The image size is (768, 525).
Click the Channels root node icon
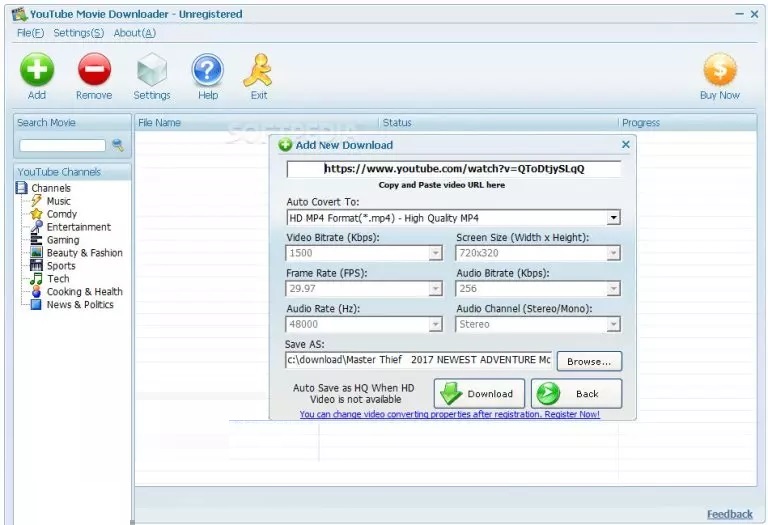click(22, 188)
